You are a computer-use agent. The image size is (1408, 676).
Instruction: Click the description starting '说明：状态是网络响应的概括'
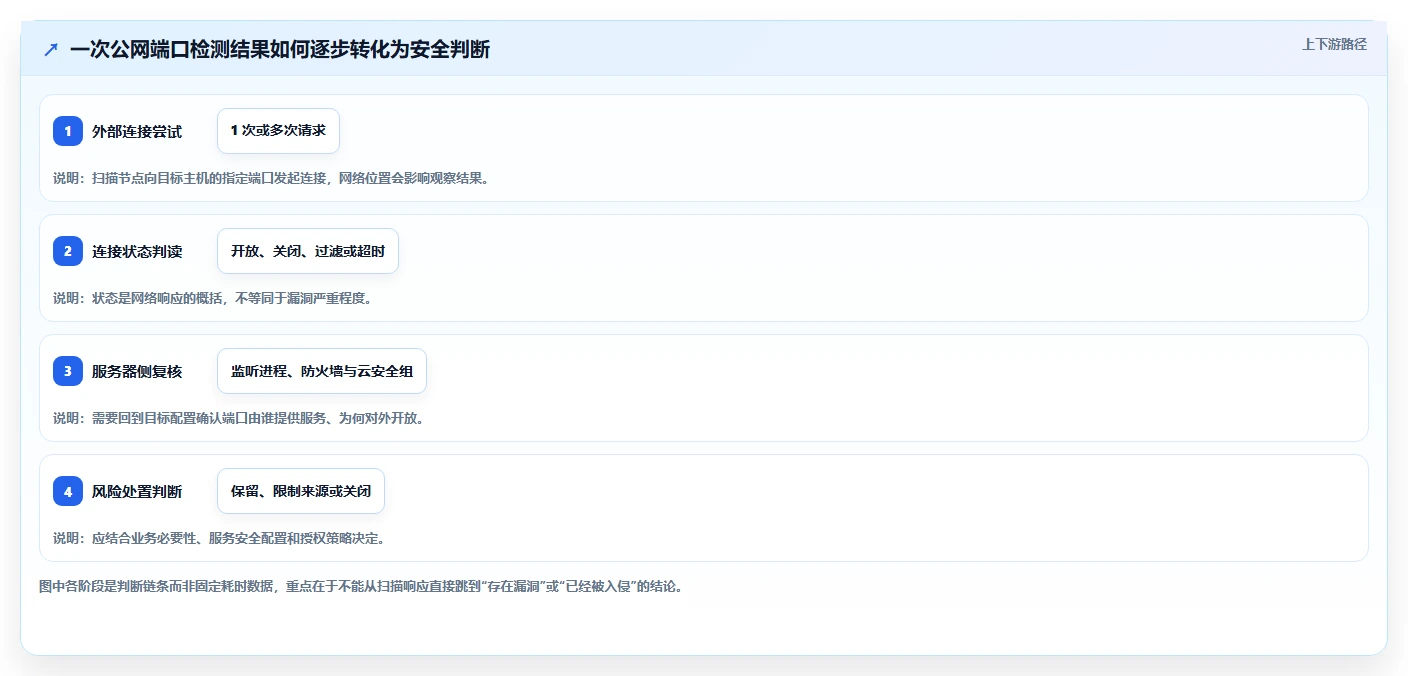coord(212,298)
